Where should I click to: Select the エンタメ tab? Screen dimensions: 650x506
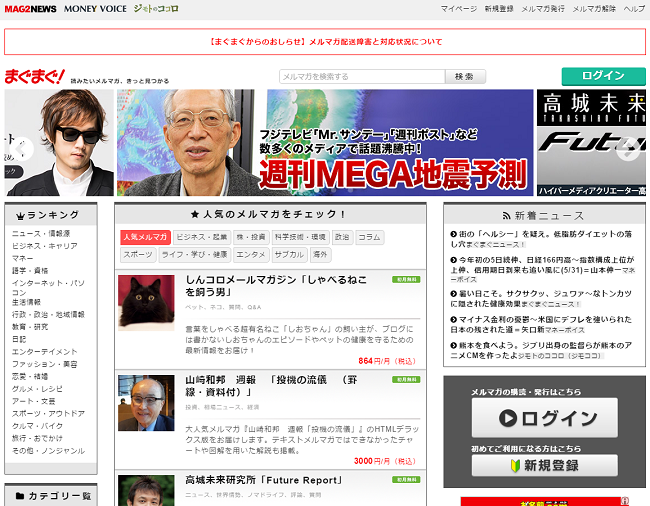point(251,254)
